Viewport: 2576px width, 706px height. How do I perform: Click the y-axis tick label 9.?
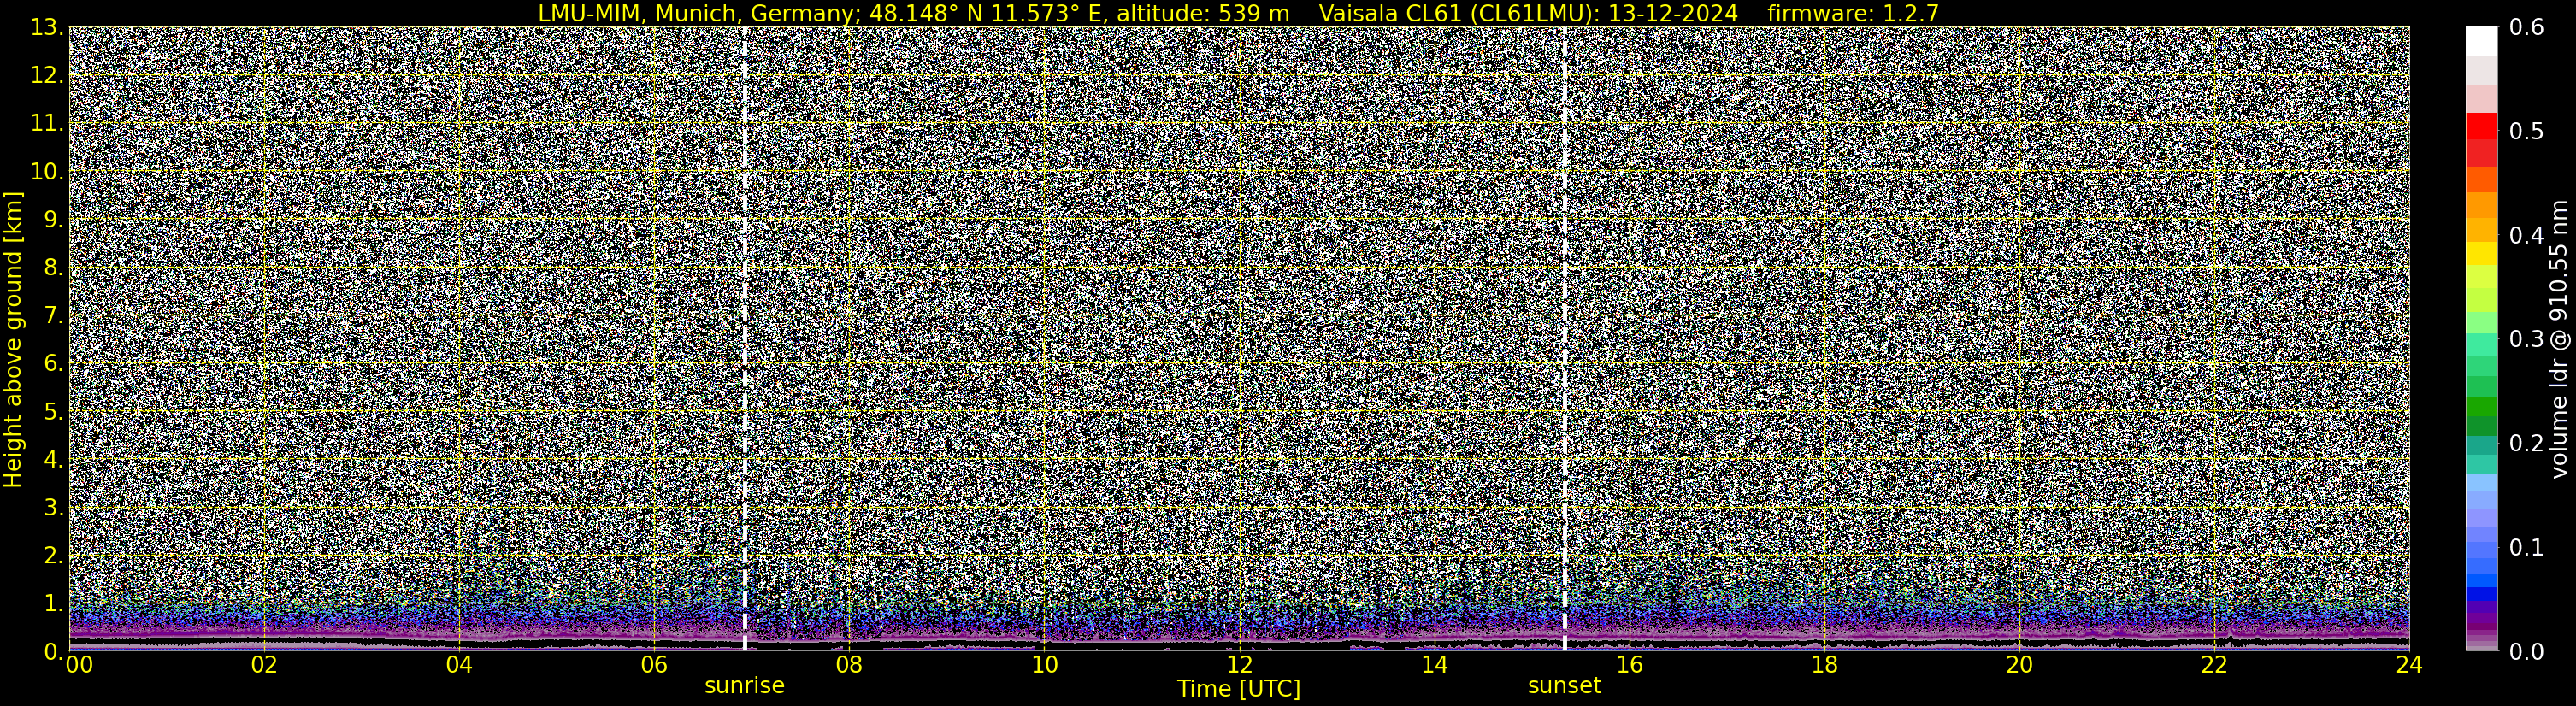54,220
